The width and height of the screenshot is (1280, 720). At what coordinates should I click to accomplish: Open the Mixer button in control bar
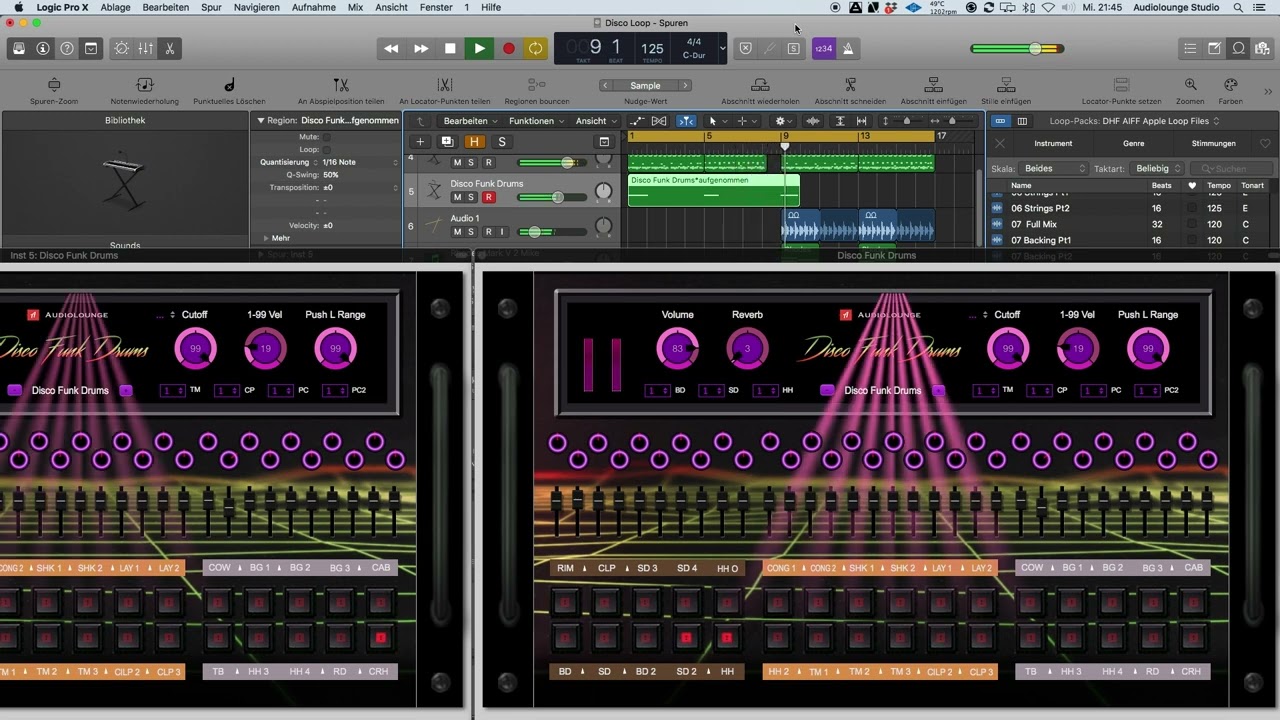[x=146, y=48]
